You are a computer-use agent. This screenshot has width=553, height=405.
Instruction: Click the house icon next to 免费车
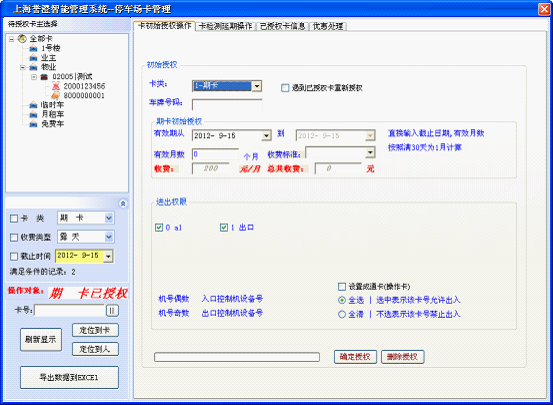33,124
